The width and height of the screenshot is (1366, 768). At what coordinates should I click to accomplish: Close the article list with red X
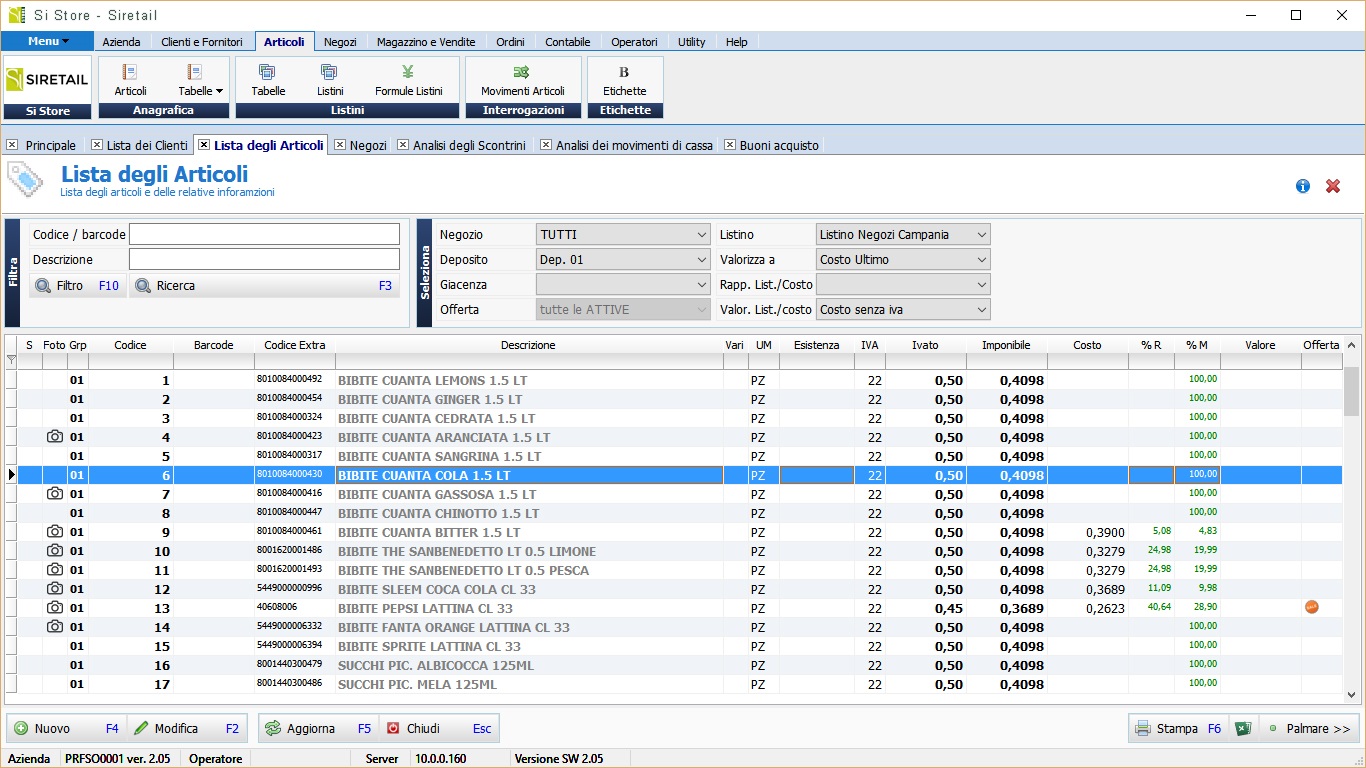tap(1332, 186)
